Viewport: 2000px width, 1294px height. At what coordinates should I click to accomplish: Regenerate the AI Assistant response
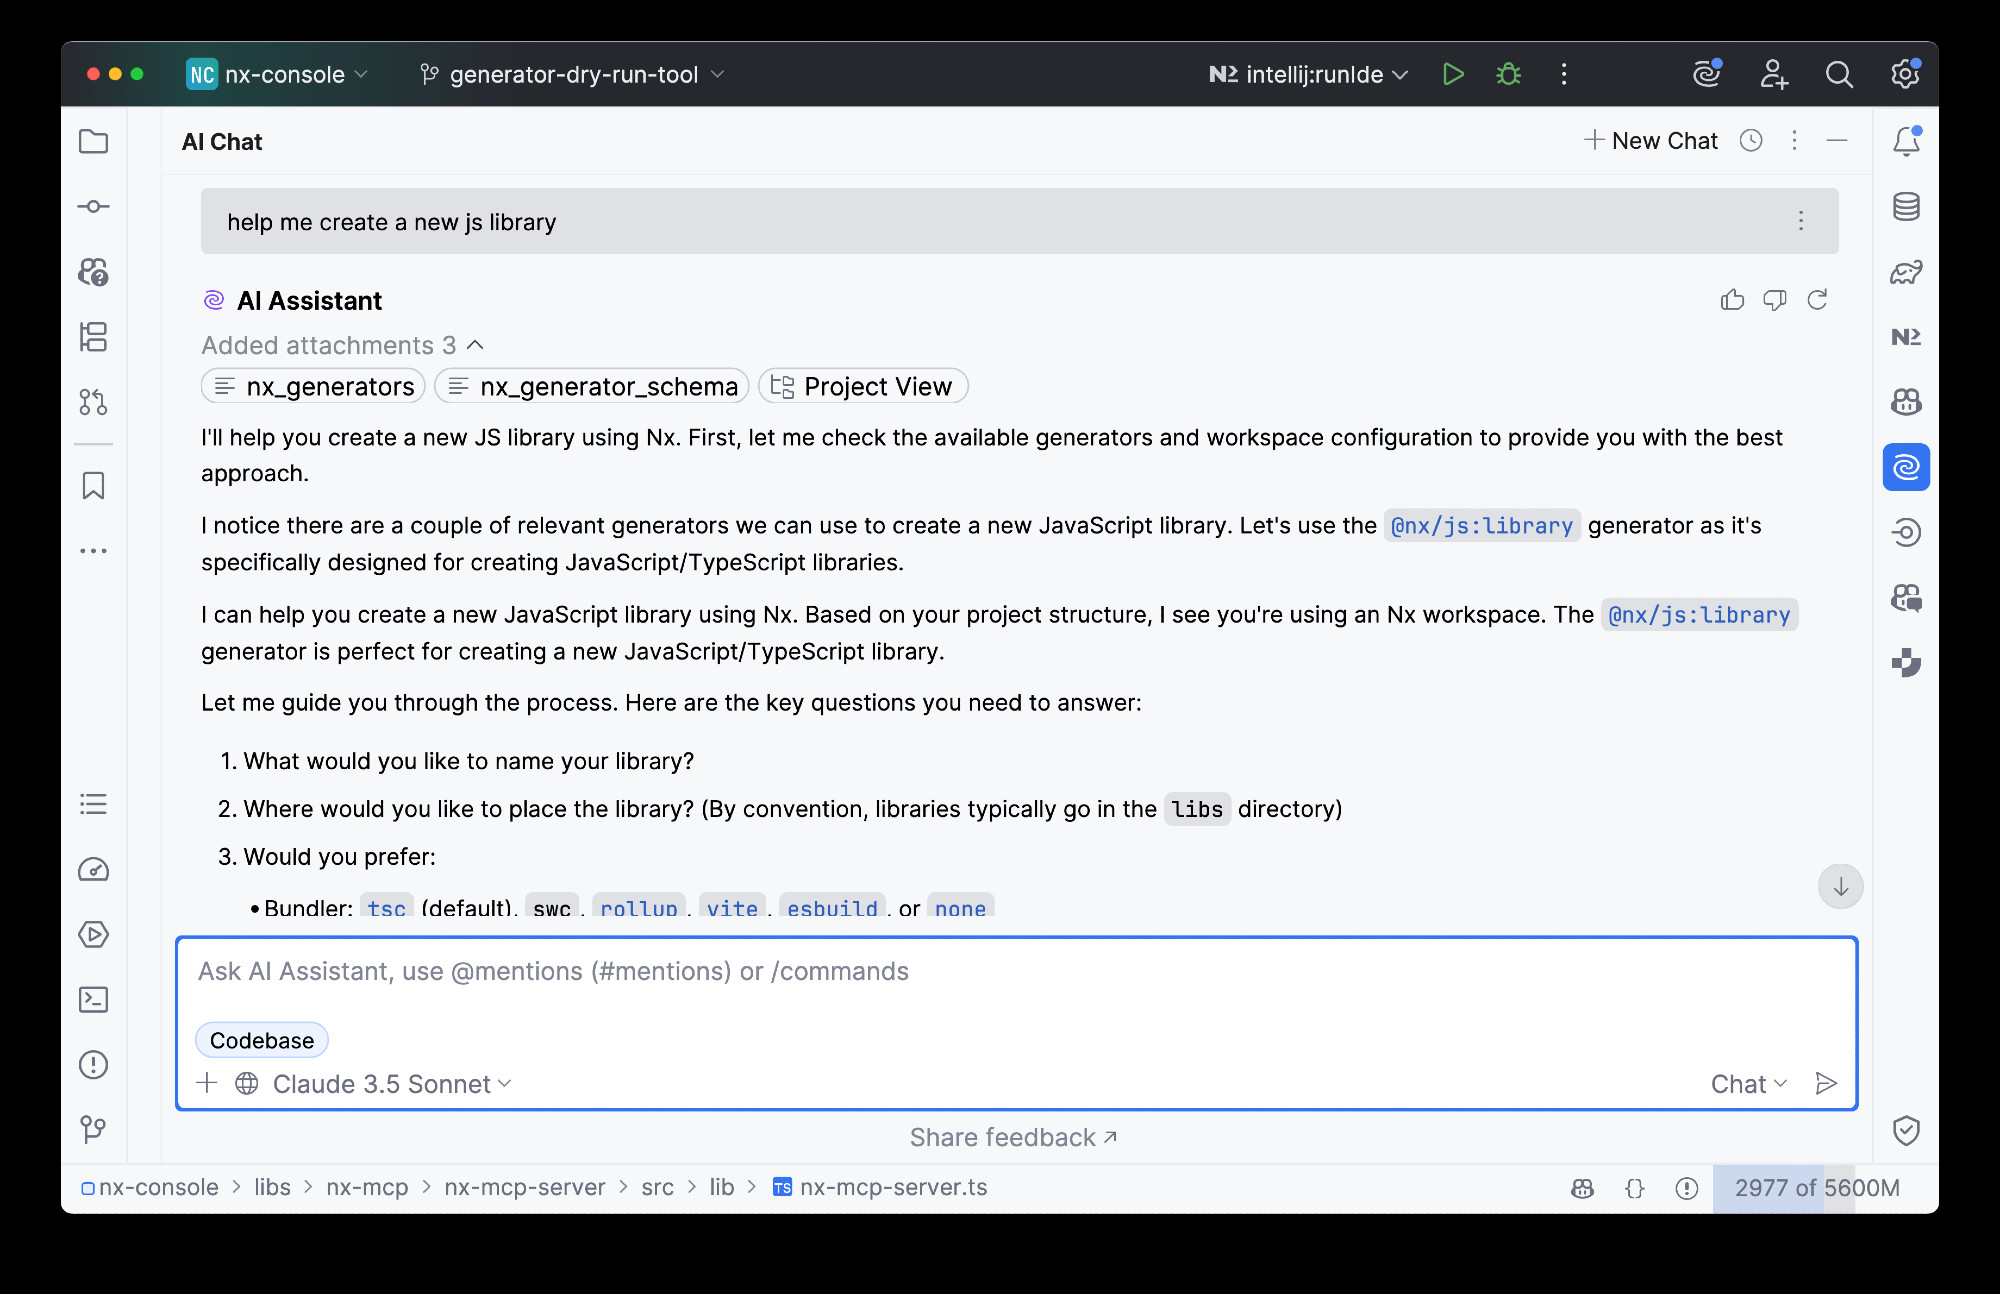[1817, 300]
